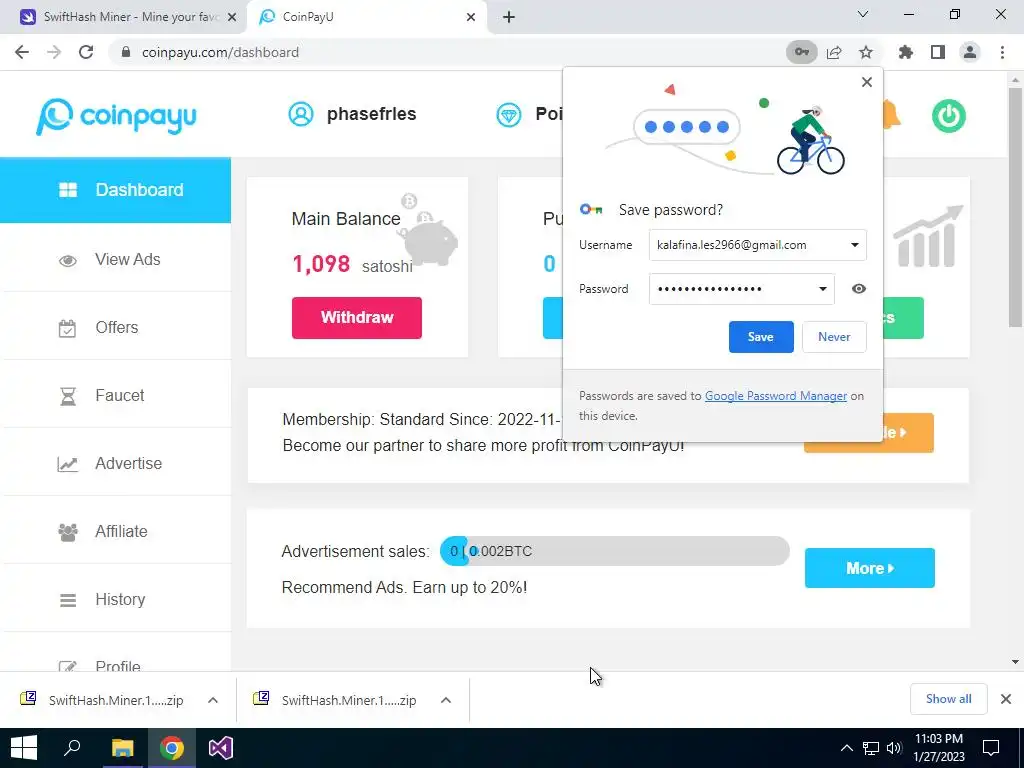The image size is (1024, 768).
Task: Close the Save password popup
Action: pyautogui.click(x=867, y=82)
